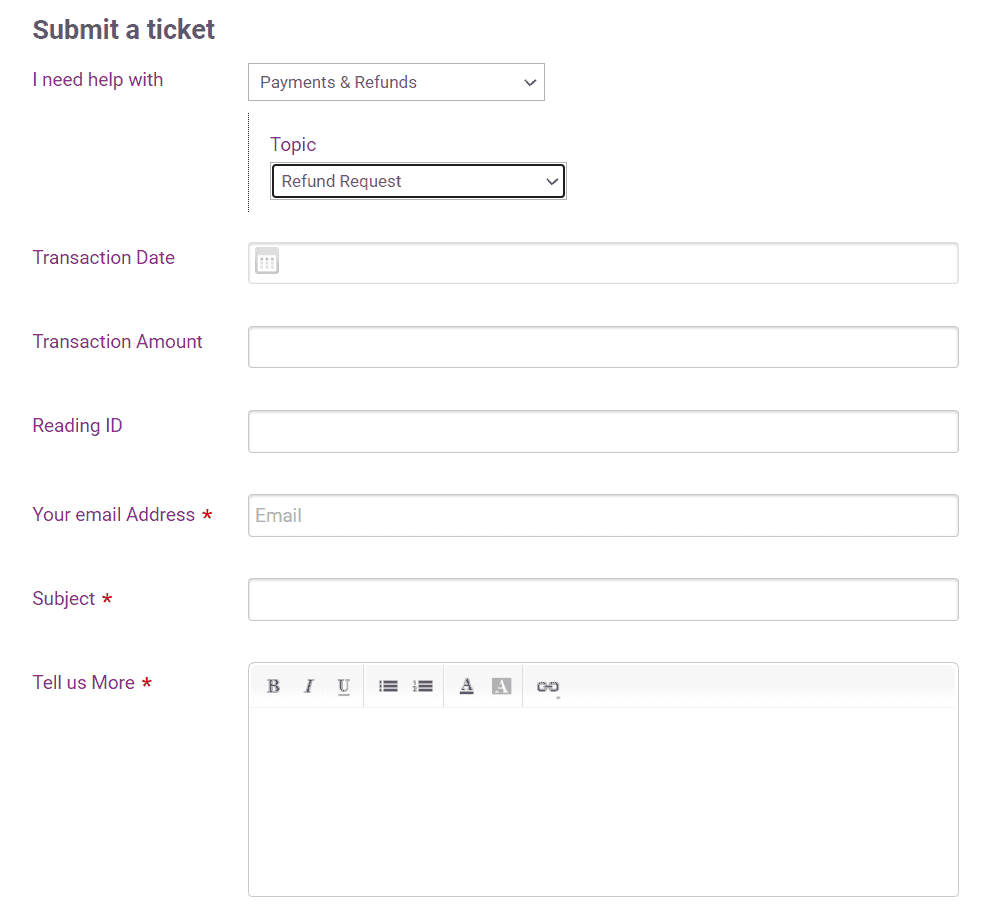Open the text color picker
Screen dimensions: 983x907
pyautogui.click(x=466, y=686)
